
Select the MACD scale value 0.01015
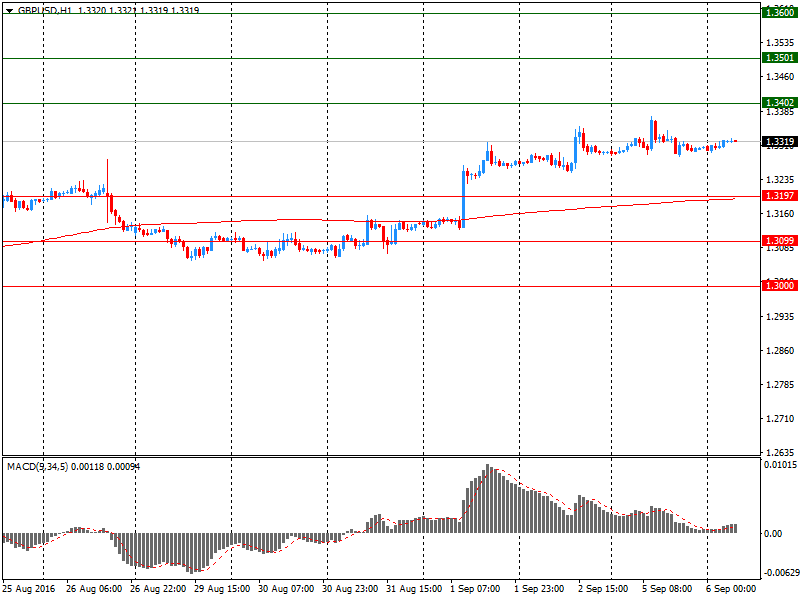coord(780,464)
